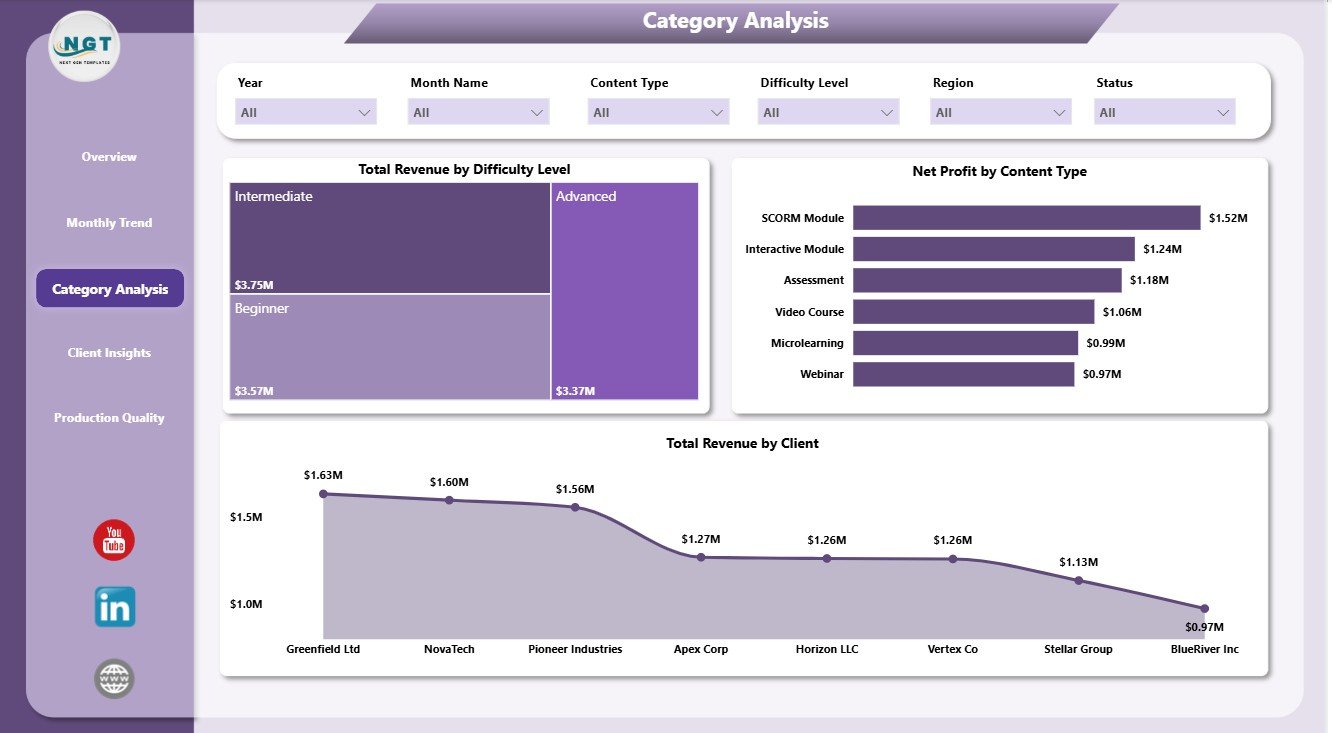
Task: Click the Video Course bar
Action: click(x=974, y=312)
